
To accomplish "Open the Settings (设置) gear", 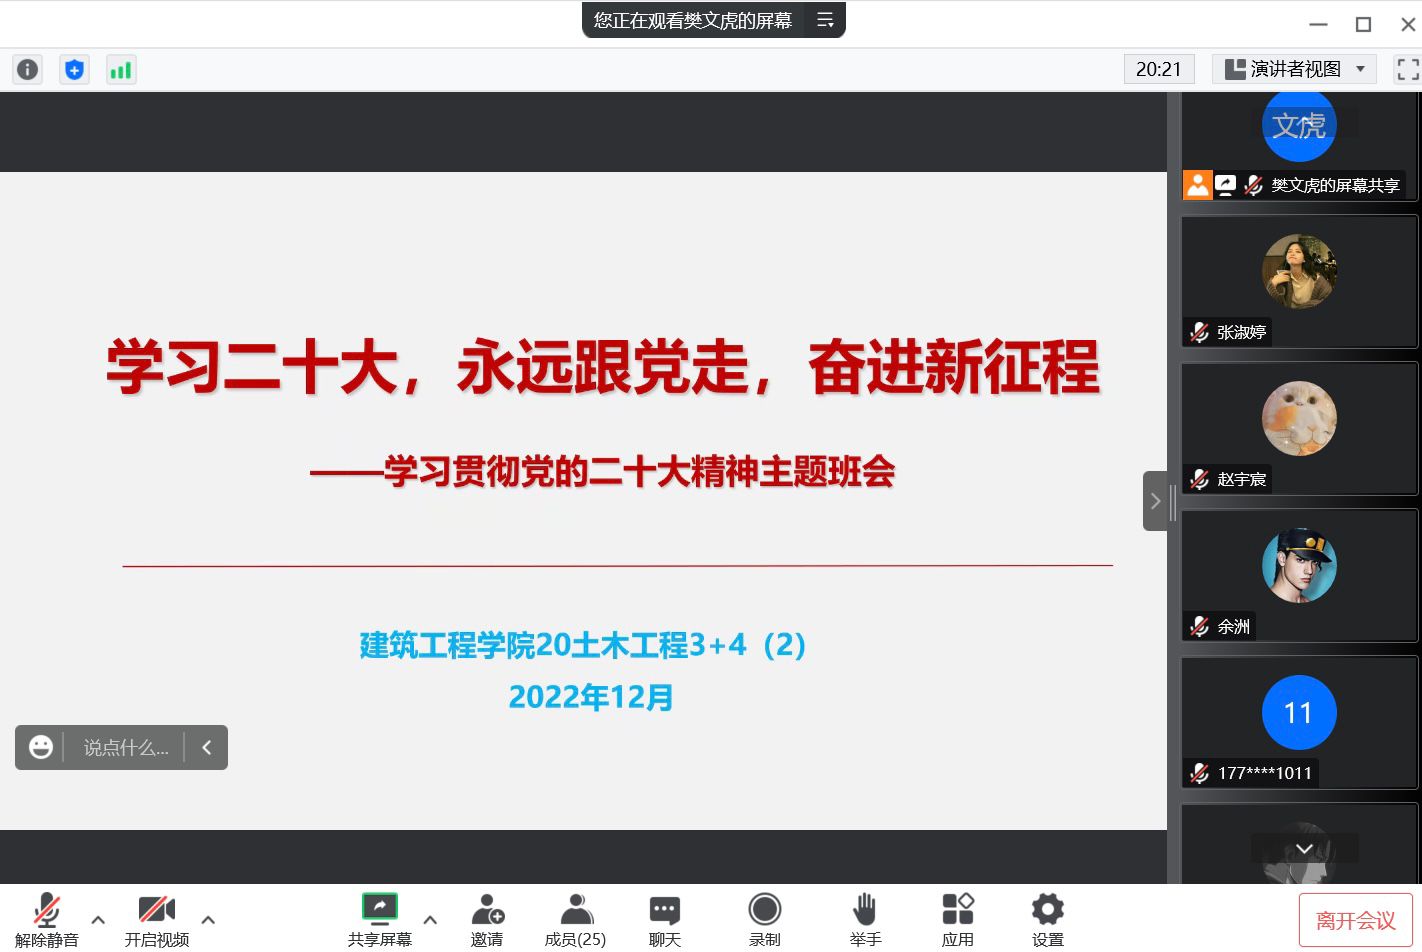I will point(1047,919).
